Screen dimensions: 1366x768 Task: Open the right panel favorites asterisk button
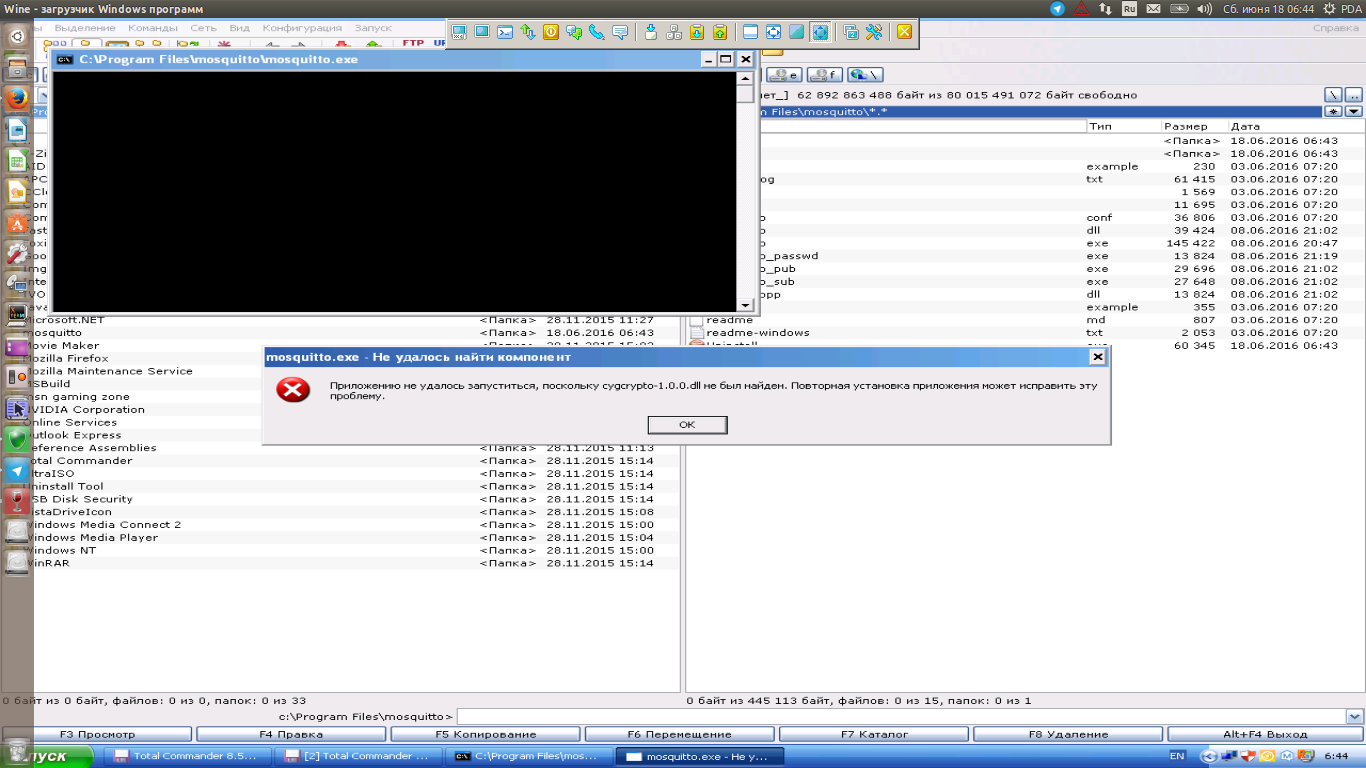pyautogui.click(x=1333, y=111)
